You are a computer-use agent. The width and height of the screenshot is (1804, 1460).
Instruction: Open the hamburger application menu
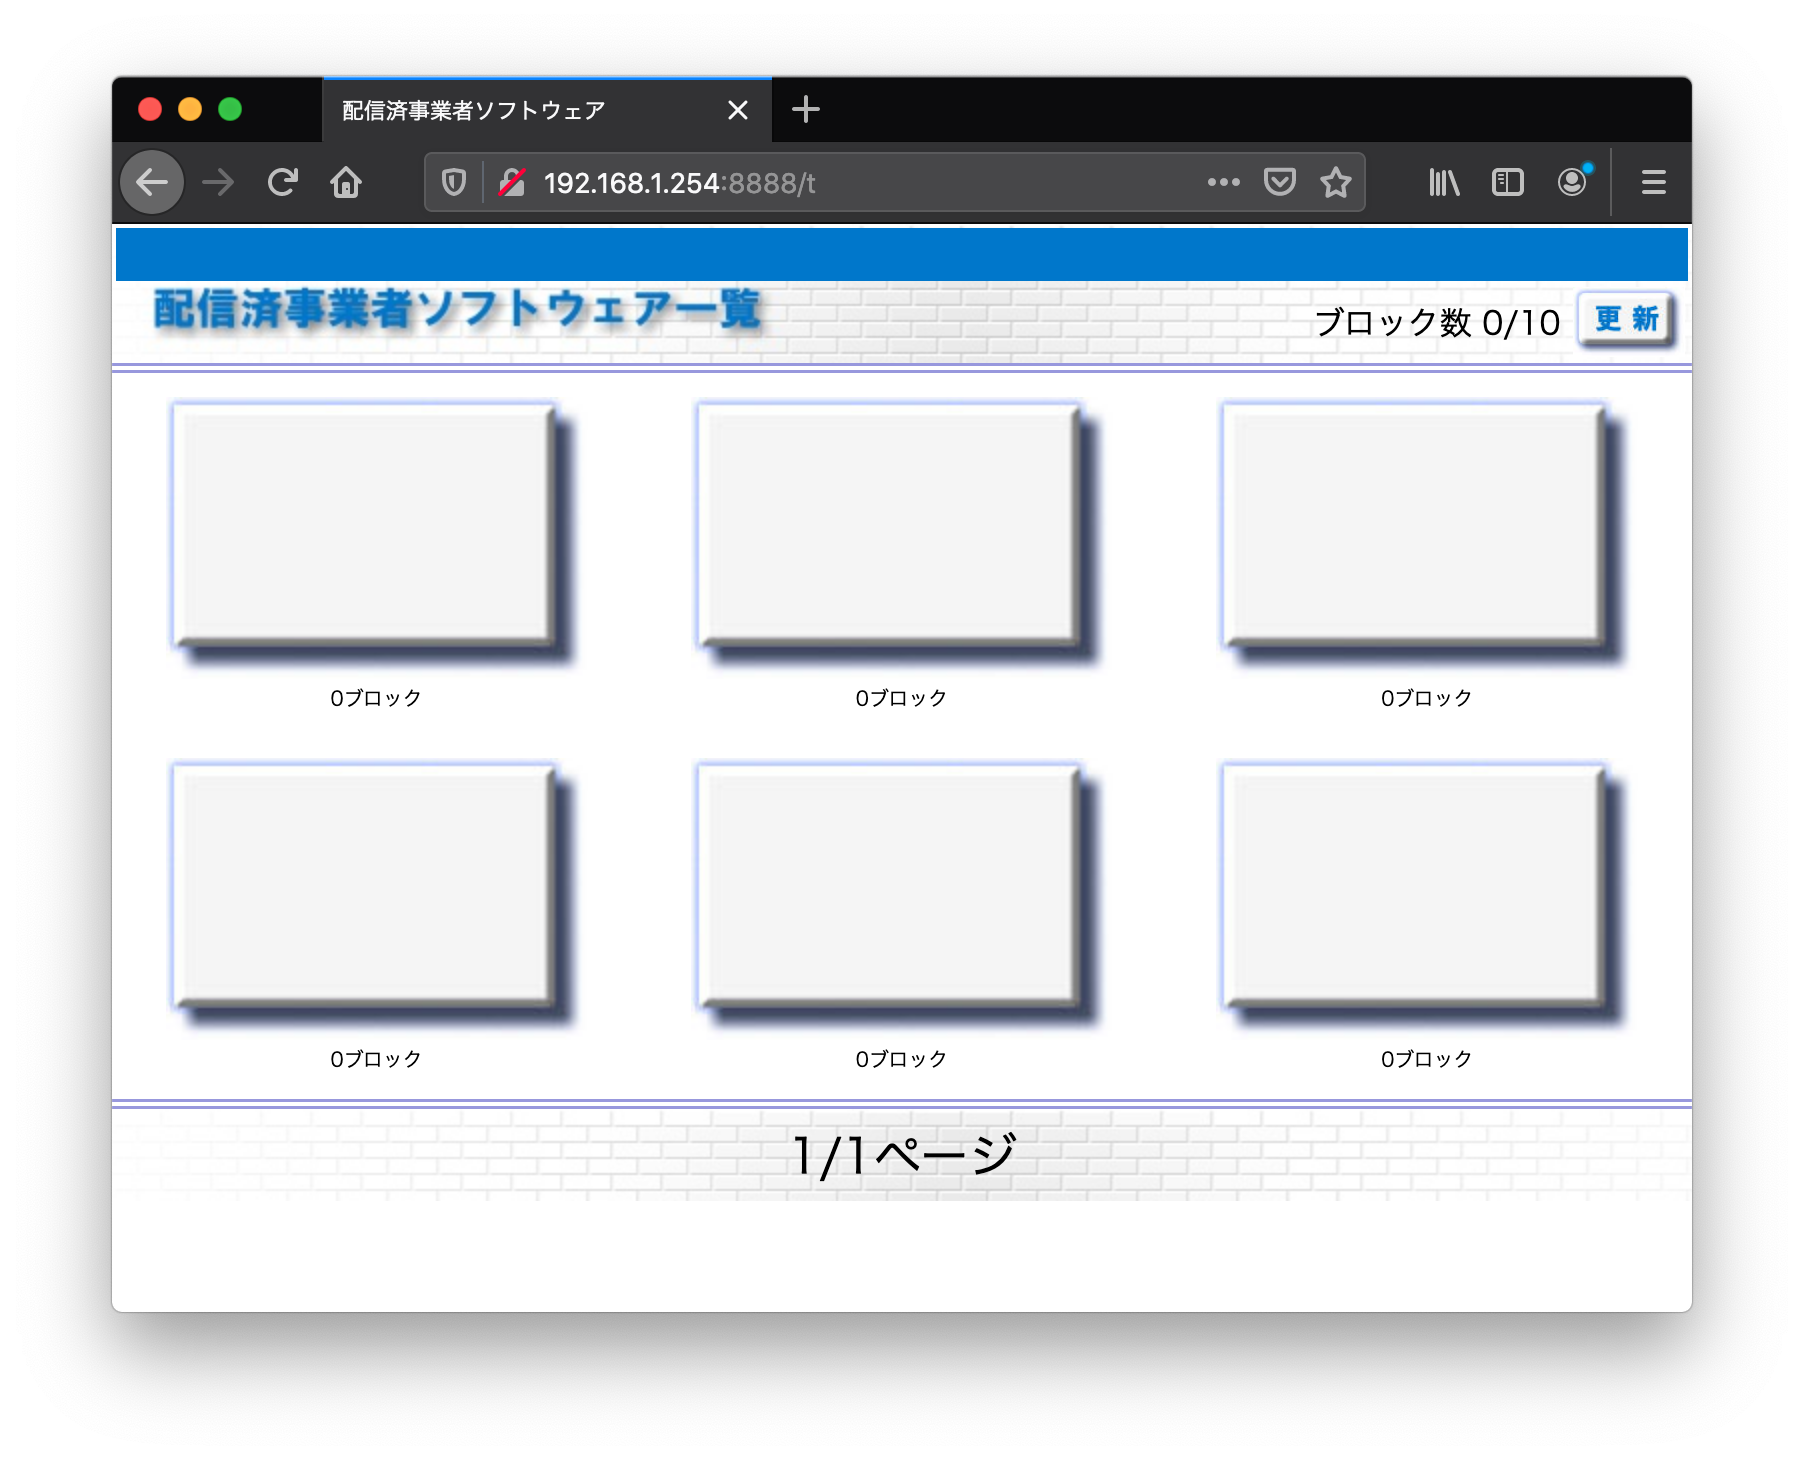[x=1653, y=182]
